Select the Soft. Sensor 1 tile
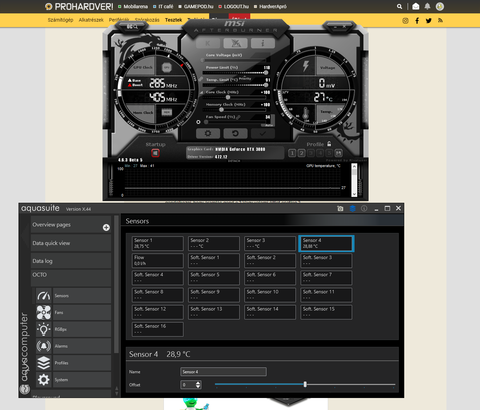The height and width of the screenshot is (410, 480). (214, 261)
